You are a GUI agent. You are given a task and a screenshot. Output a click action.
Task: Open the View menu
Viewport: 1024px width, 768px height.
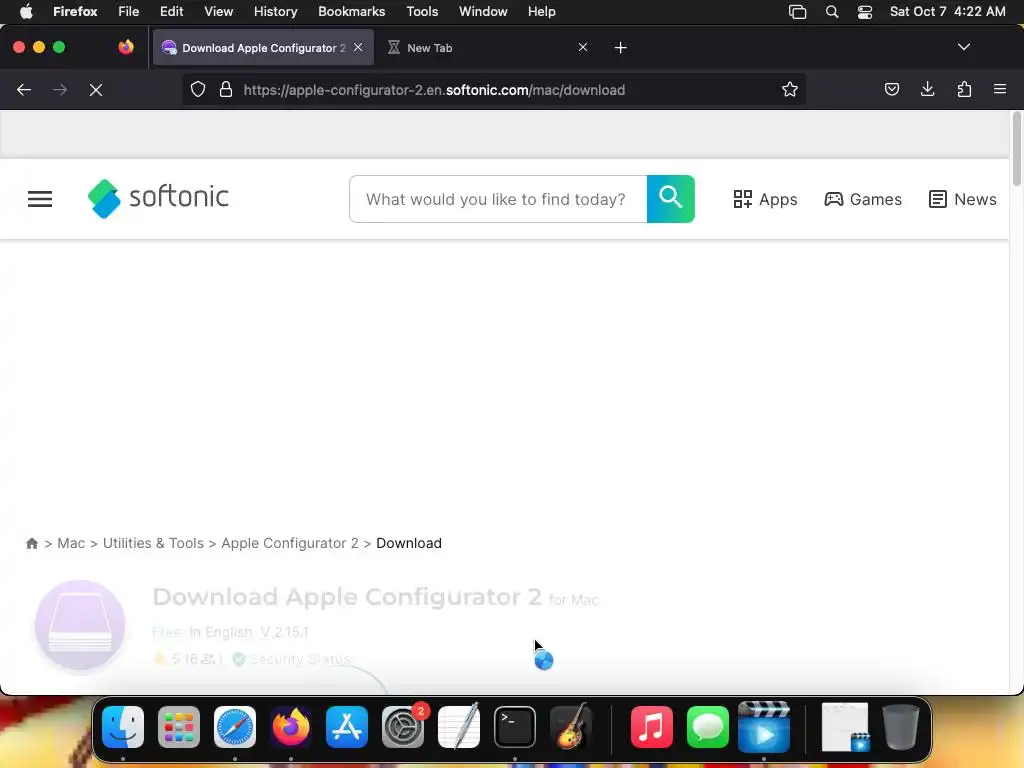218,12
